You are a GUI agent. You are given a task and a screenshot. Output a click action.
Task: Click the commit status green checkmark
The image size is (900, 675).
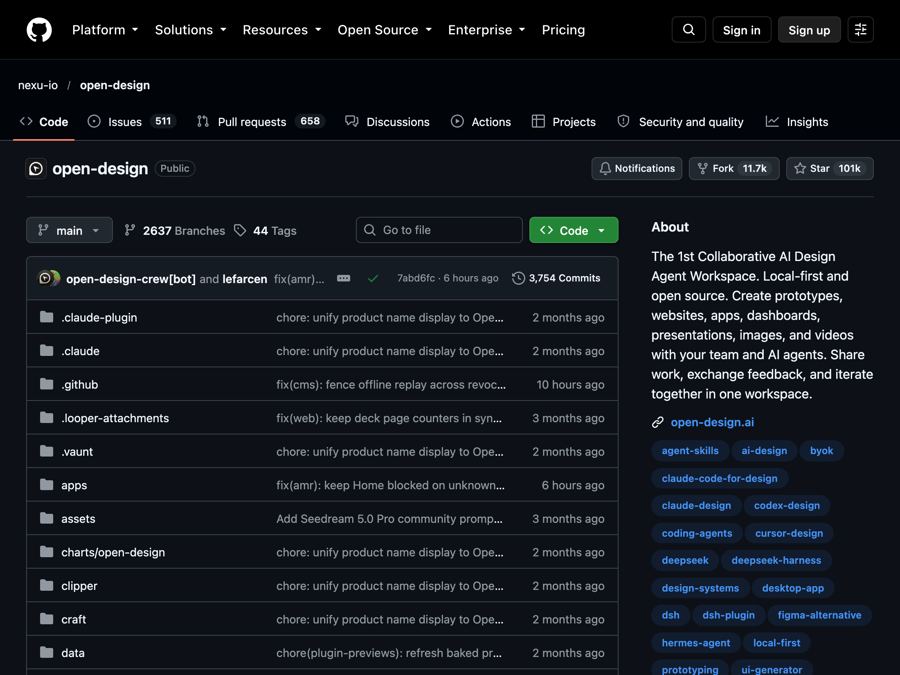pyautogui.click(x=373, y=278)
